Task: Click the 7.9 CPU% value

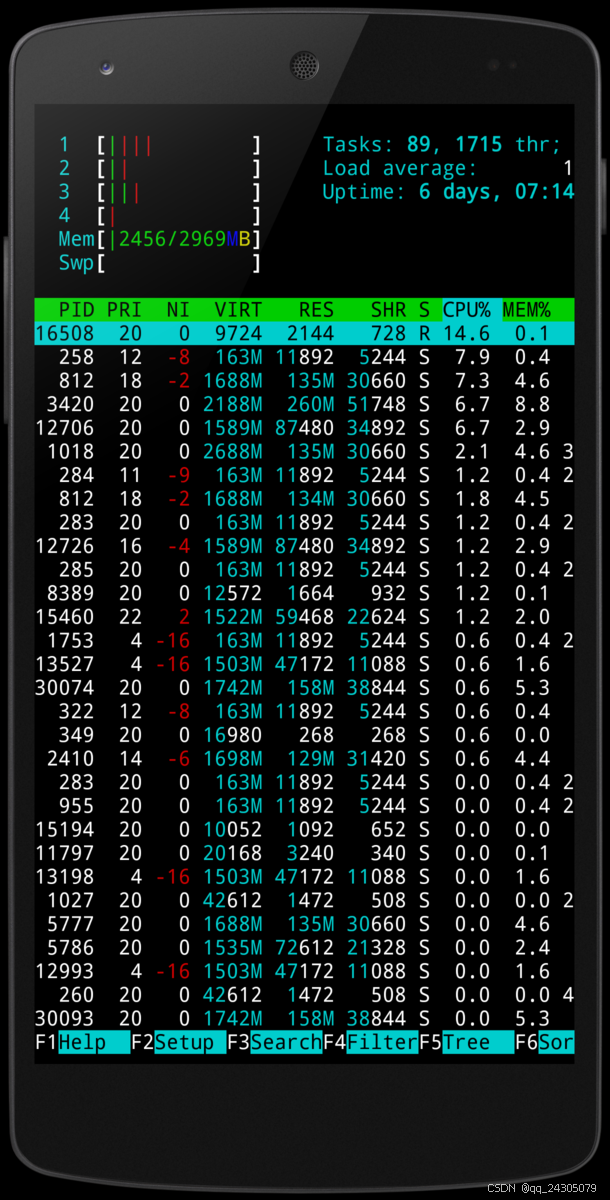Action: pyautogui.click(x=473, y=357)
